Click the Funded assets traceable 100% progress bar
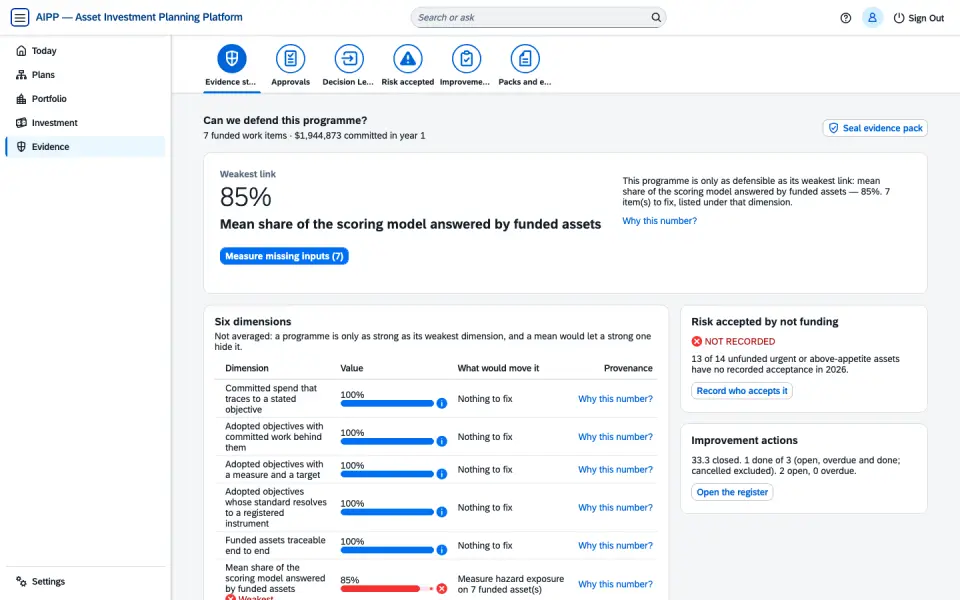Image resolution: width=960 pixels, height=600 pixels. pyautogui.click(x=387, y=550)
